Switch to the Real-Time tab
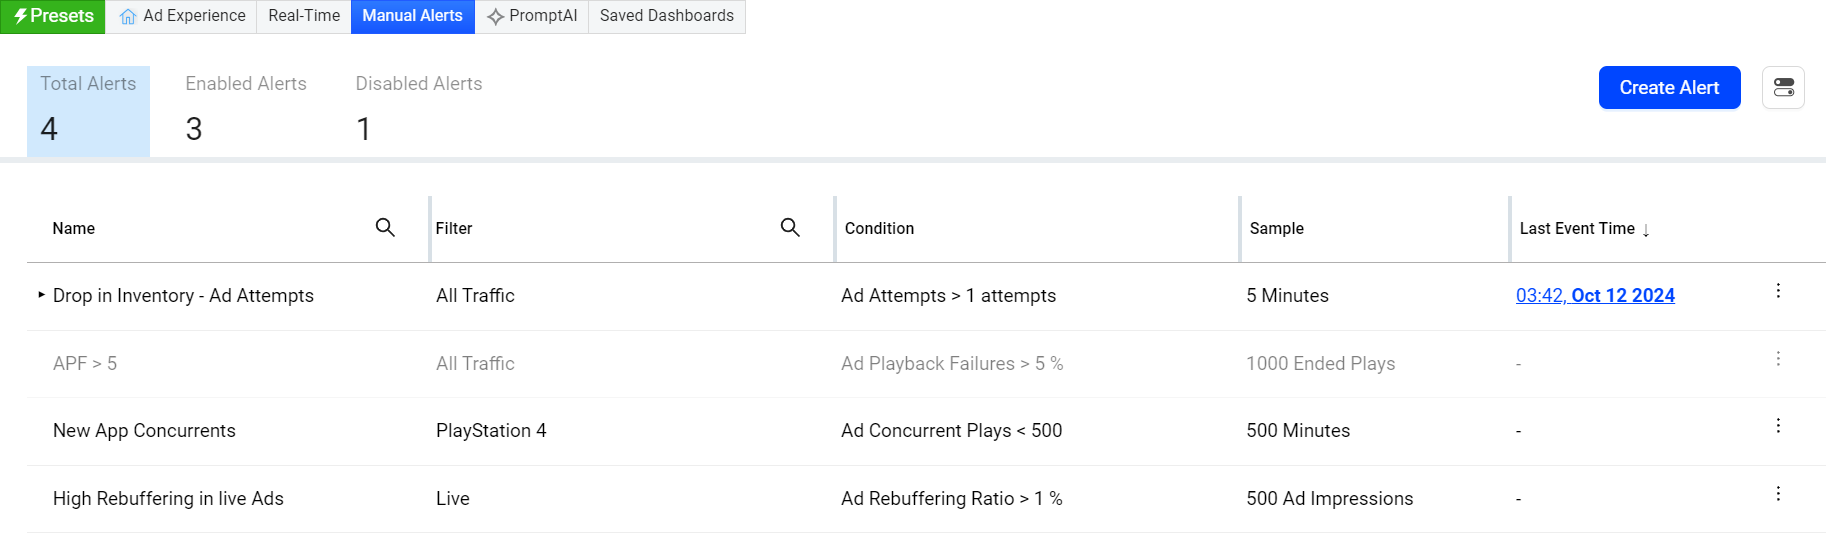The image size is (1826, 552). [x=304, y=16]
